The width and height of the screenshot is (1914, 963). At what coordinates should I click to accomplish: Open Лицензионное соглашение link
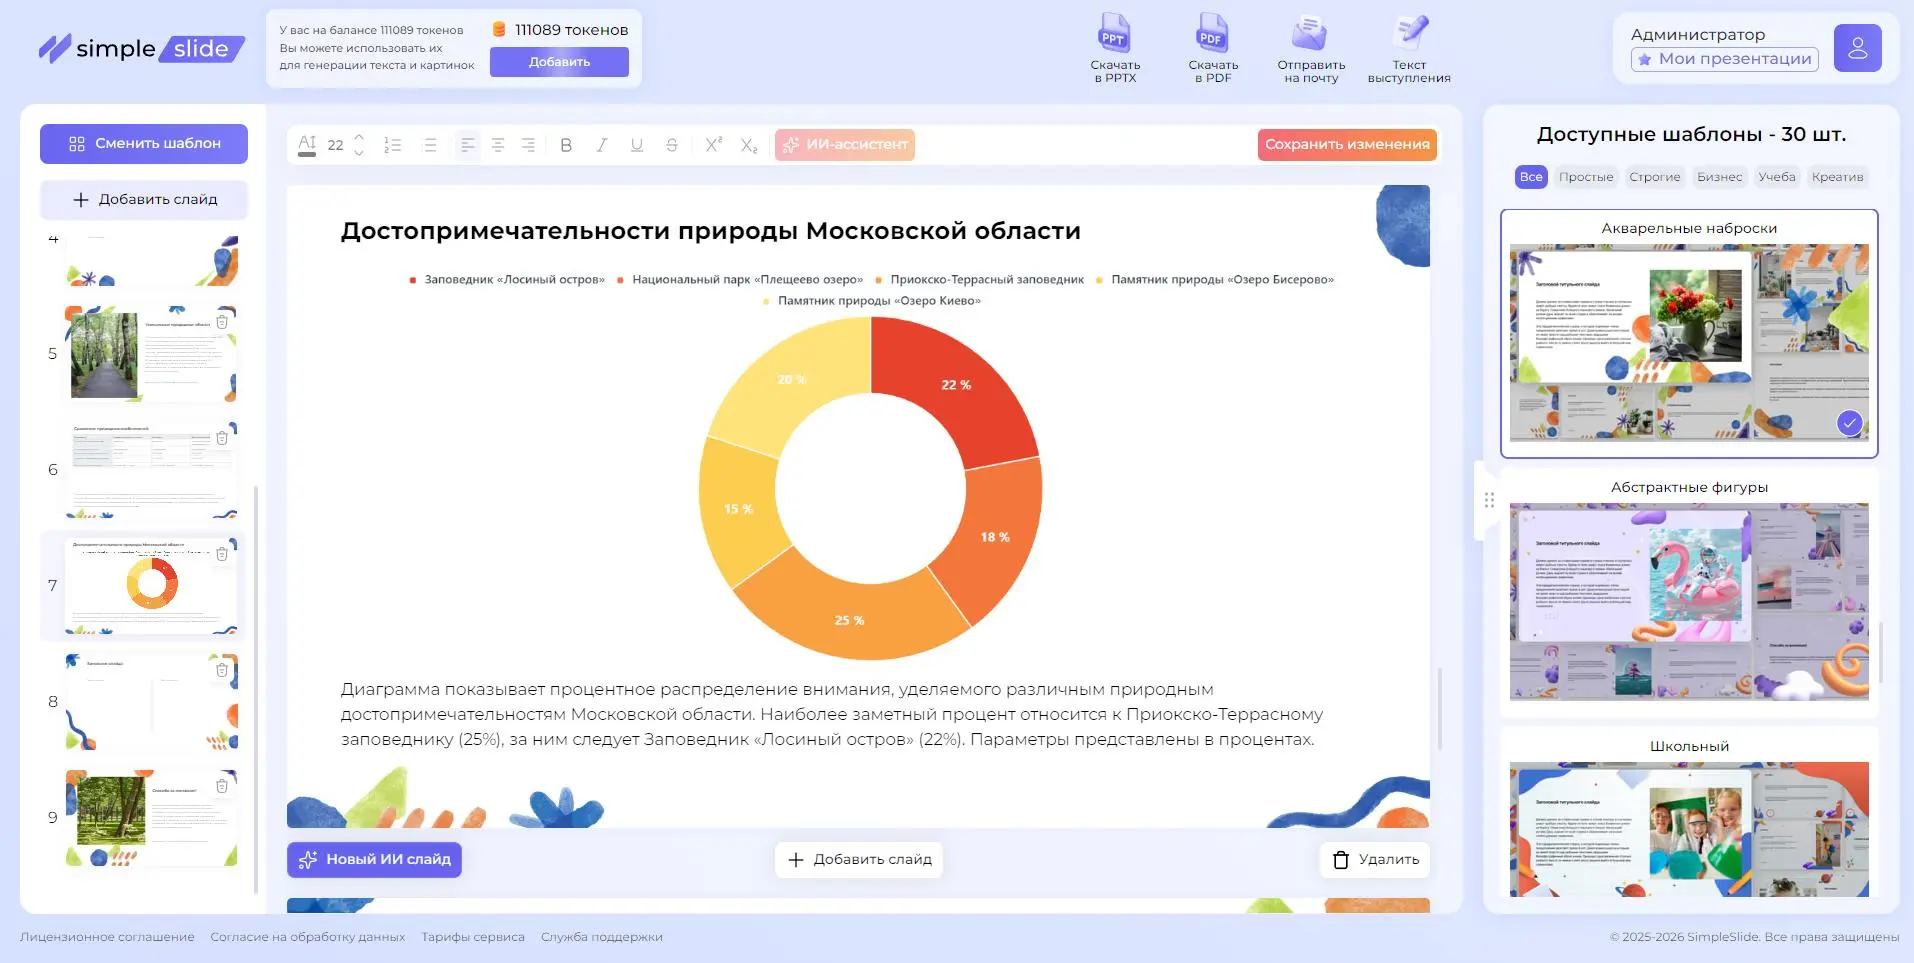click(107, 937)
